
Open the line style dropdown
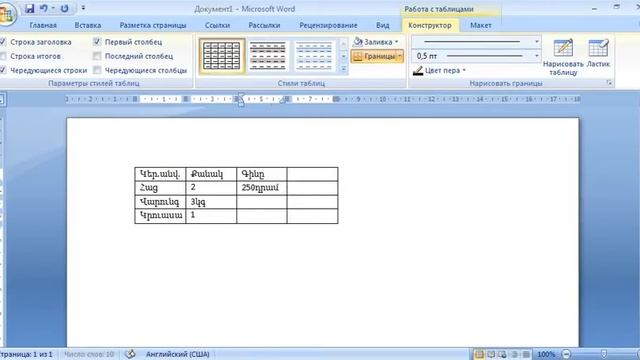click(x=537, y=42)
